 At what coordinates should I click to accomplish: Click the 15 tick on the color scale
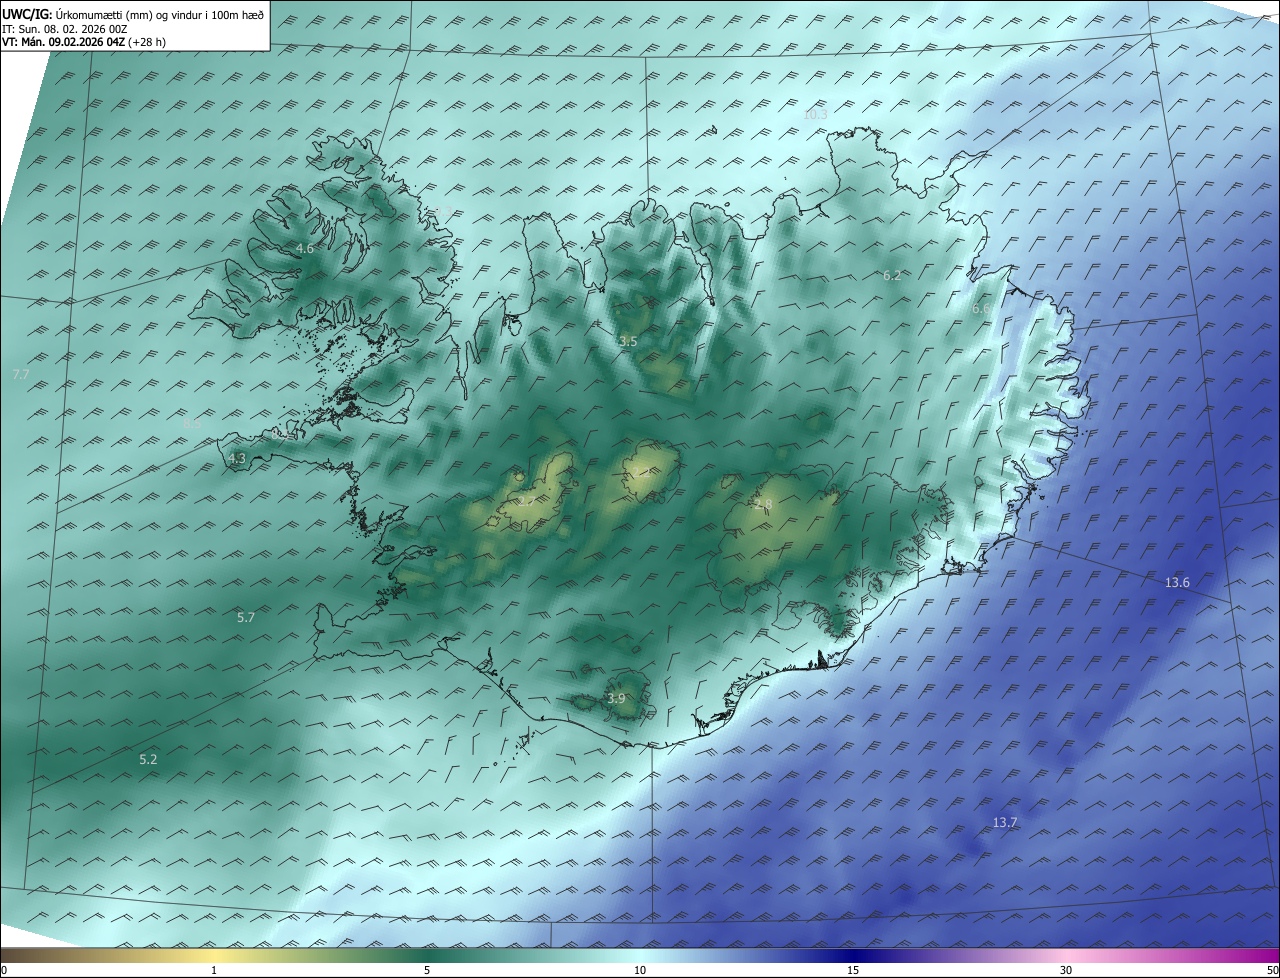(853, 970)
